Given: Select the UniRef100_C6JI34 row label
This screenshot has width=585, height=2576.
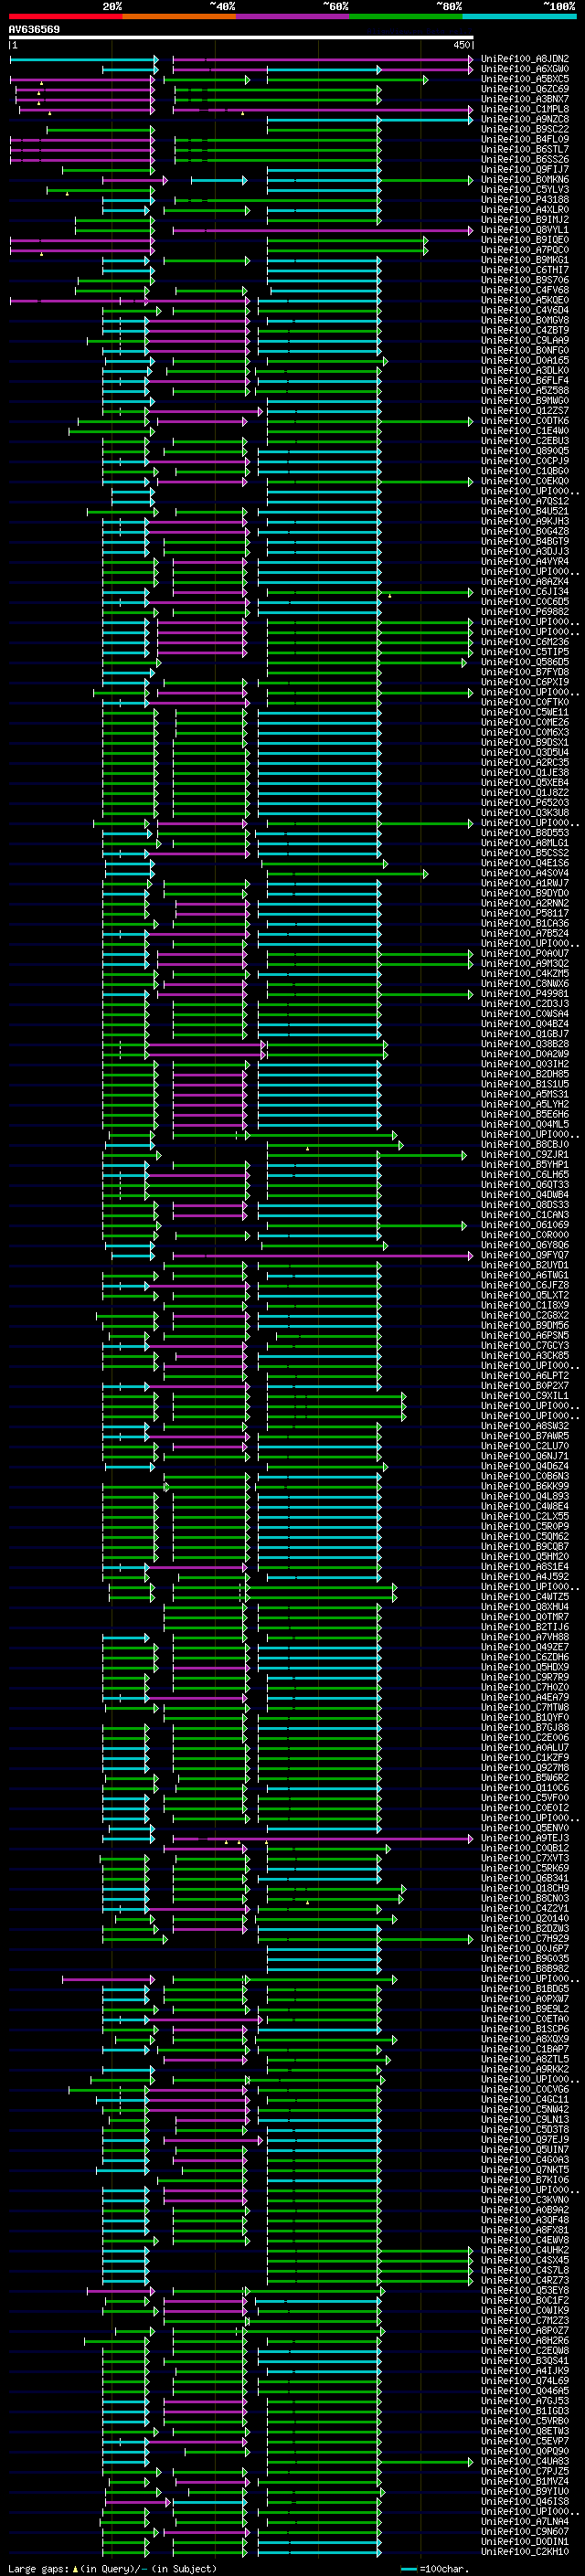Looking at the screenshot, I should pos(525,592).
